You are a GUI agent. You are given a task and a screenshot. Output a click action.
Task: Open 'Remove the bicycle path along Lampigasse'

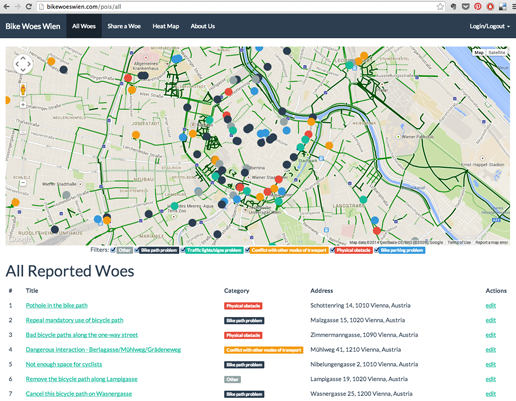tap(81, 379)
